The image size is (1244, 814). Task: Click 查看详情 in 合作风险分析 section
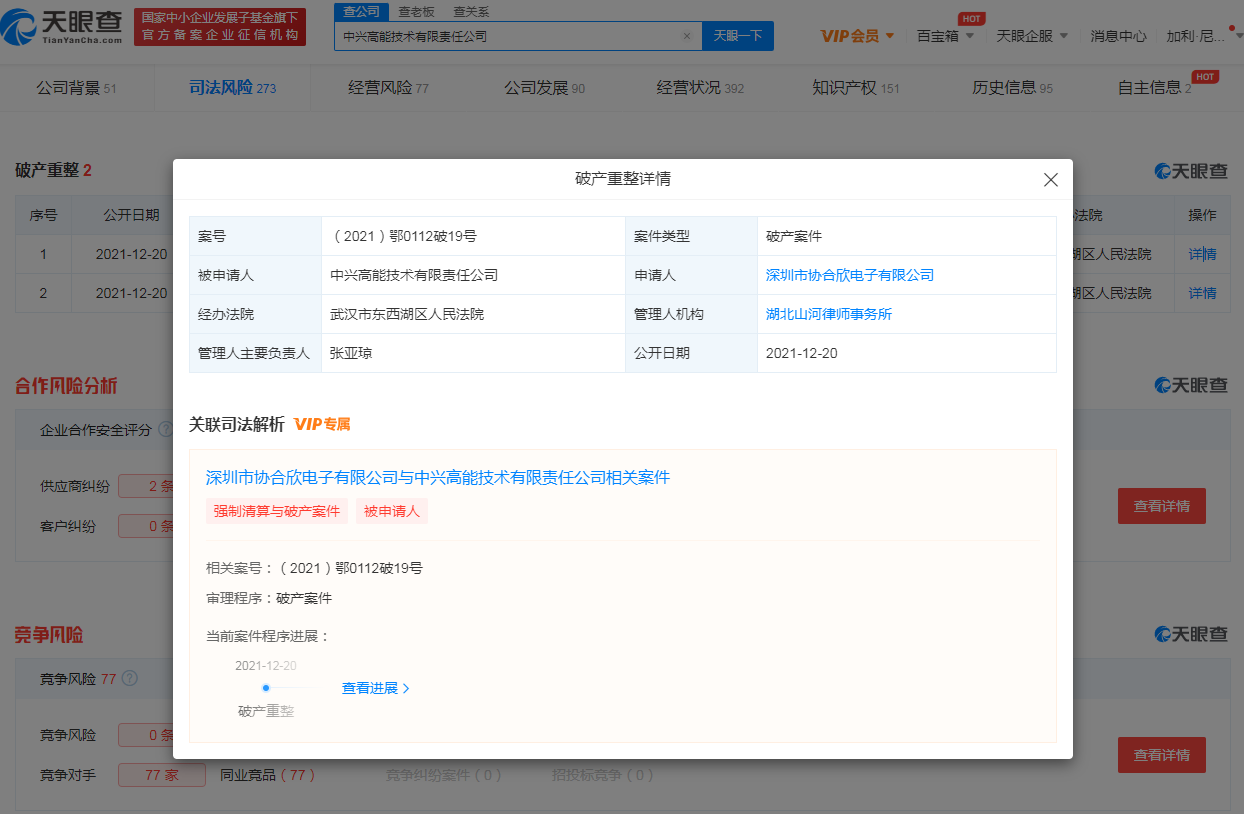tap(1161, 506)
